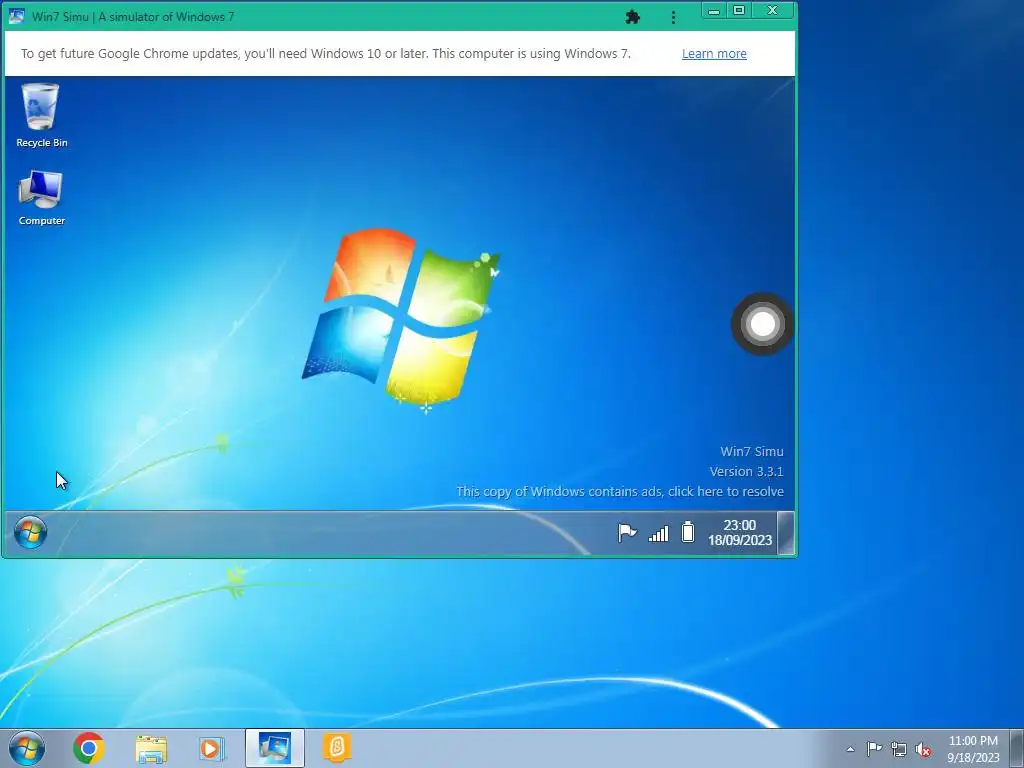Tap the floating round assistive touch button

762,324
